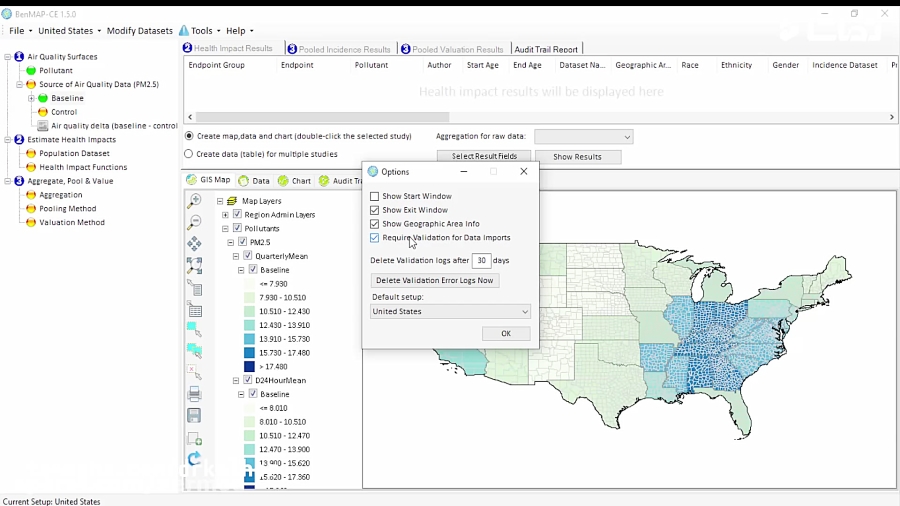Refresh the map with blue arrow icon
This screenshot has height=506, width=900.
point(195,459)
